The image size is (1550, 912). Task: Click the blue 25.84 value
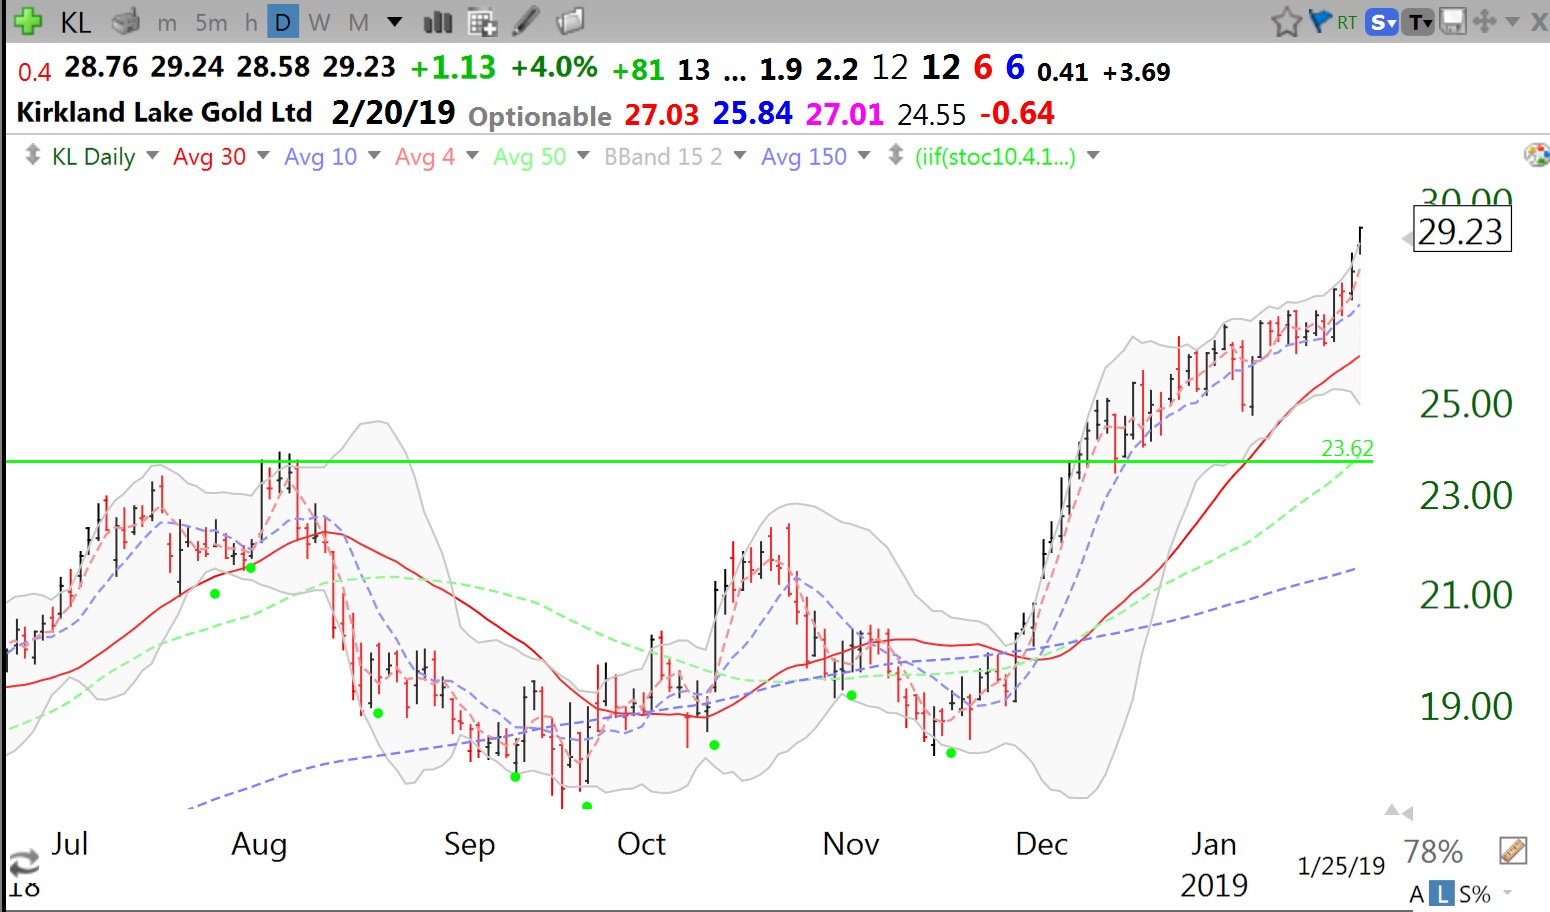click(753, 114)
